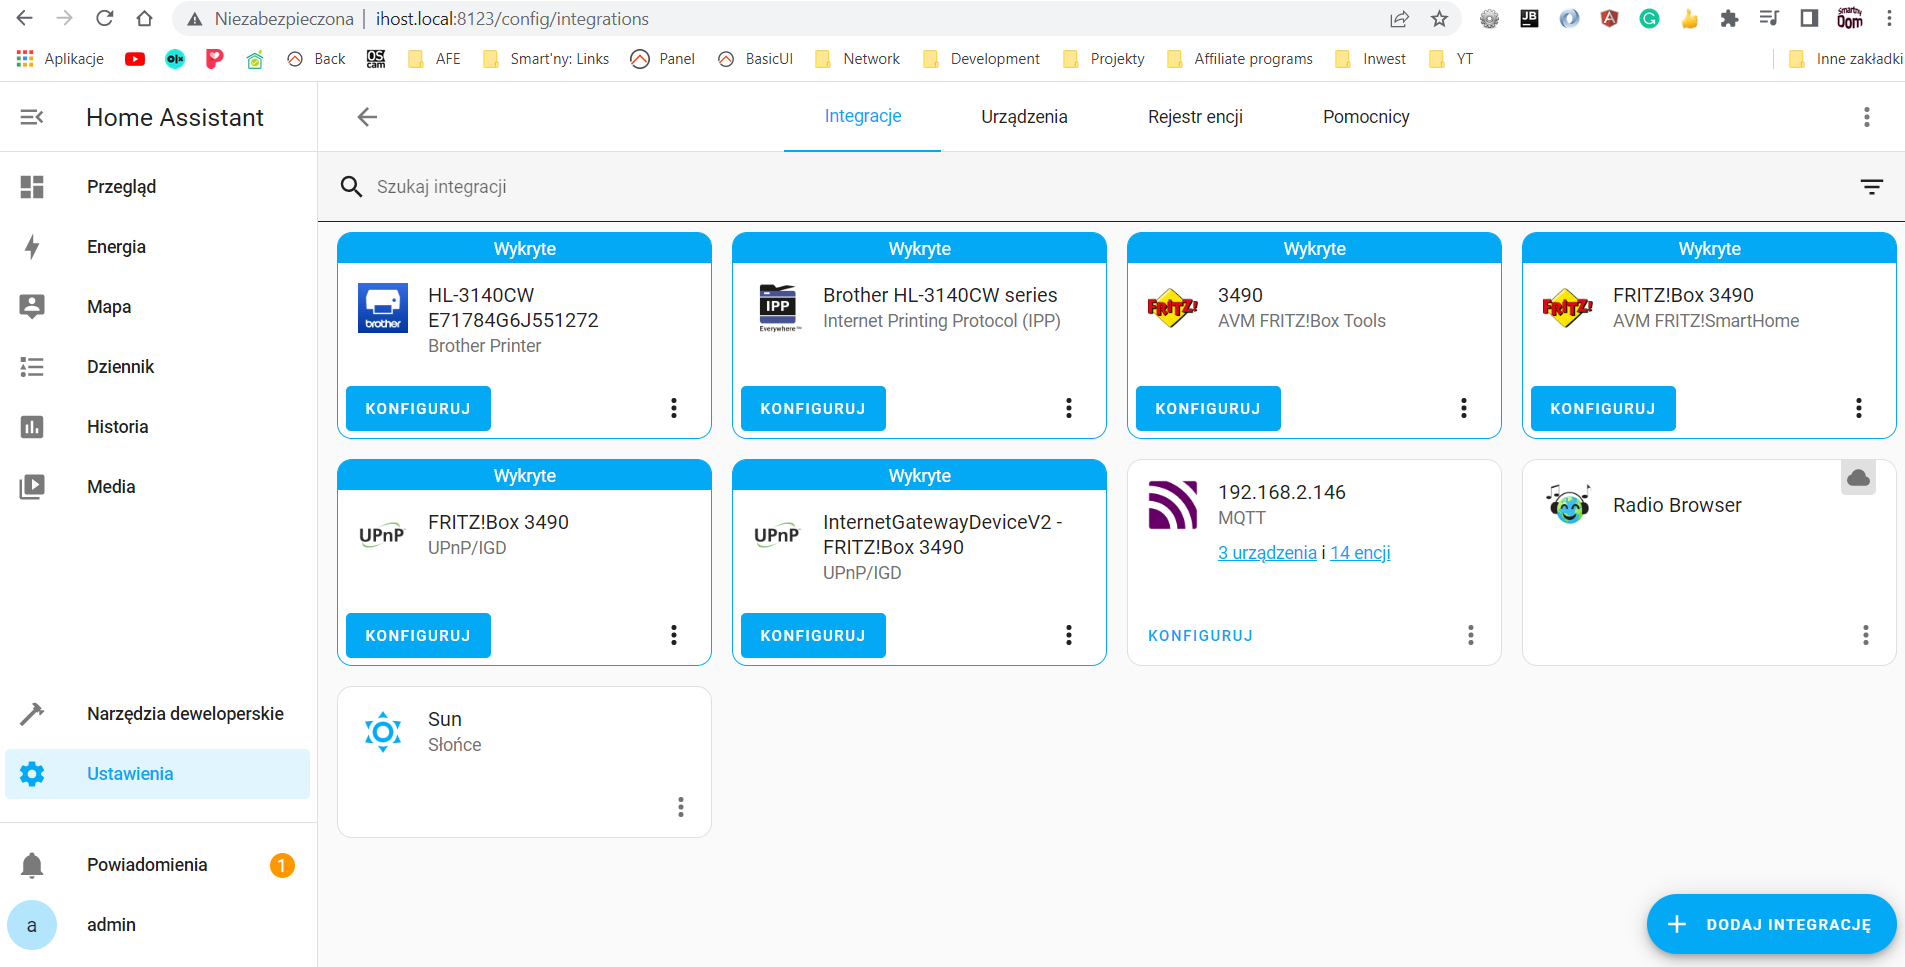Click KONFIGURUJ on the MQTT card
Viewport: 1905px width, 967px height.
coord(1200,636)
